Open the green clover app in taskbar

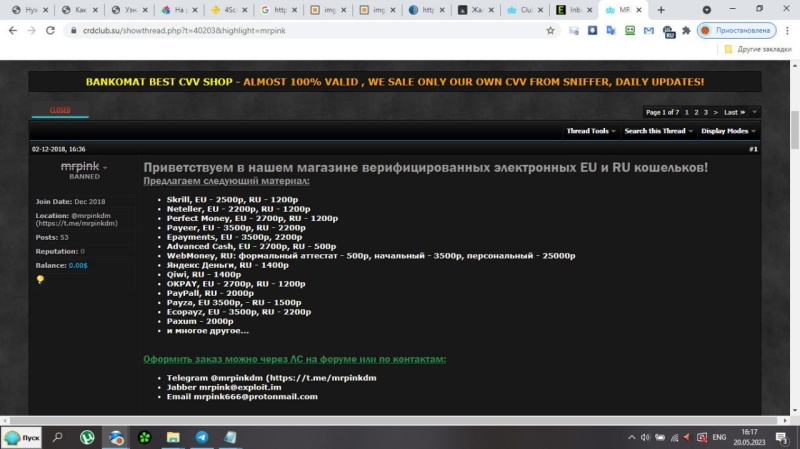pos(145,437)
